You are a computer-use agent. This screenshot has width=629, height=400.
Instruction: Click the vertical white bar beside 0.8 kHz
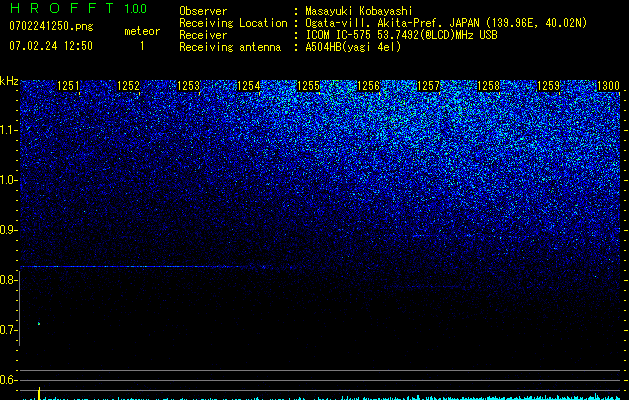coord(20,308)
